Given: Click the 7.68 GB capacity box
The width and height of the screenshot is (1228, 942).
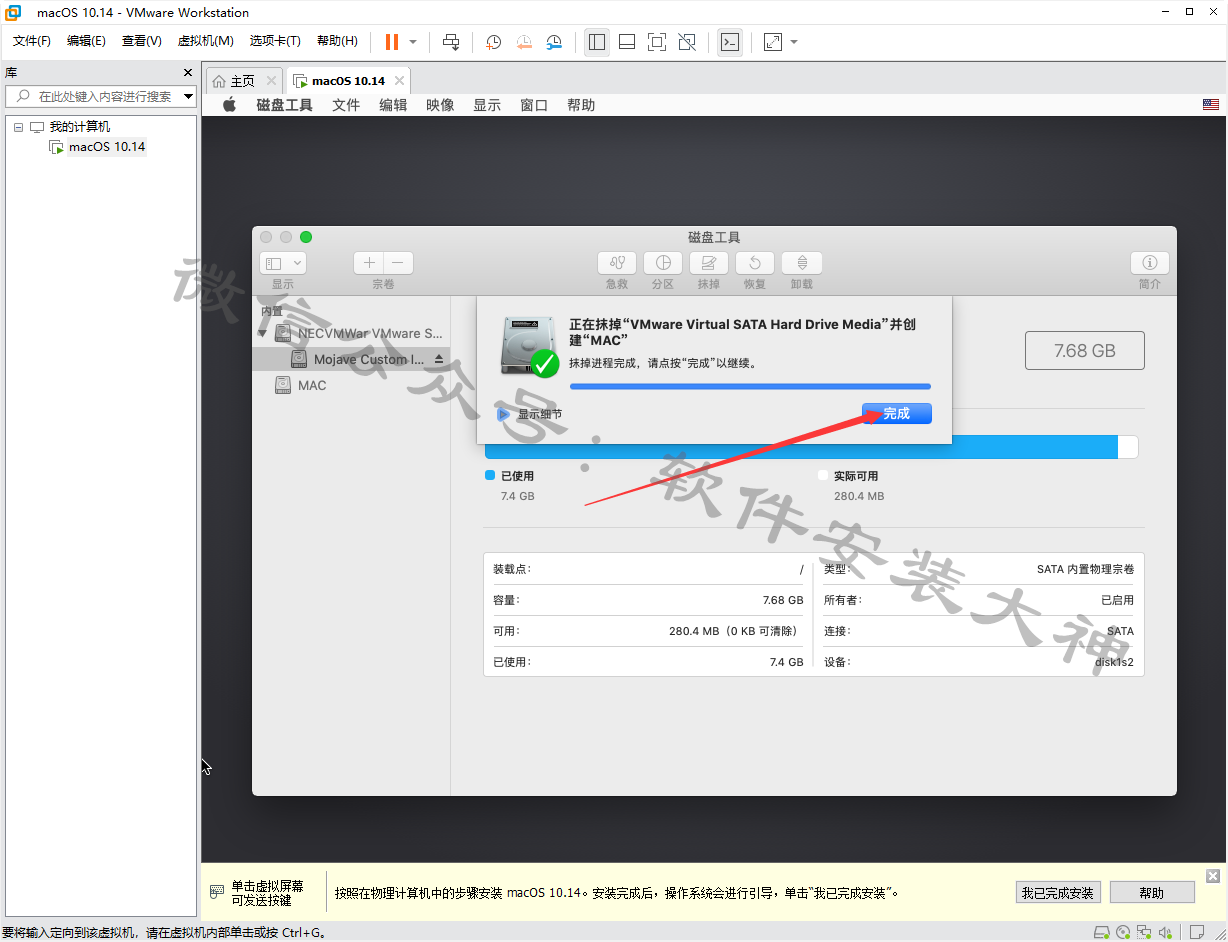Looking at the screenshot, I should [x=1085, y=351].
